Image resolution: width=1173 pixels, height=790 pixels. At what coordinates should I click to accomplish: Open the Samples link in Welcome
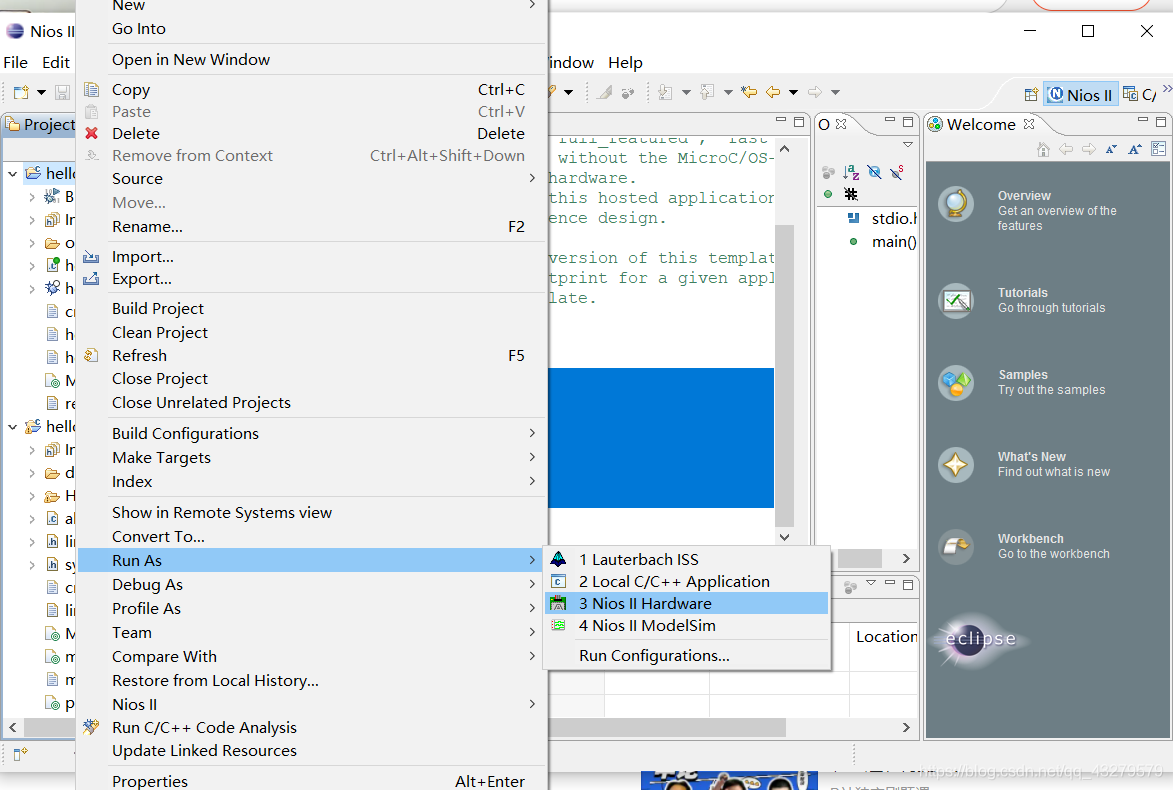coord(1023,375)
